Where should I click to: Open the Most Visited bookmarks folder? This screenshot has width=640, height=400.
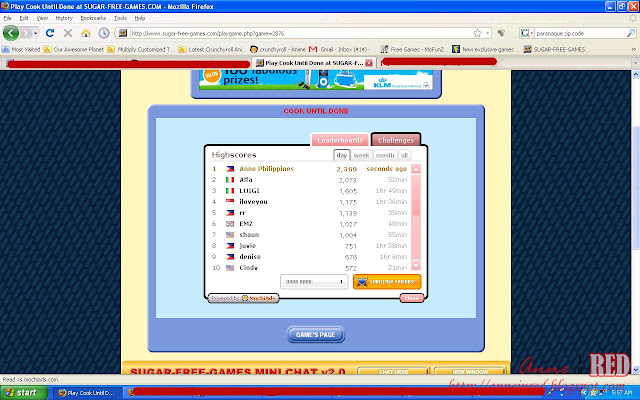(x=21, y=49)
